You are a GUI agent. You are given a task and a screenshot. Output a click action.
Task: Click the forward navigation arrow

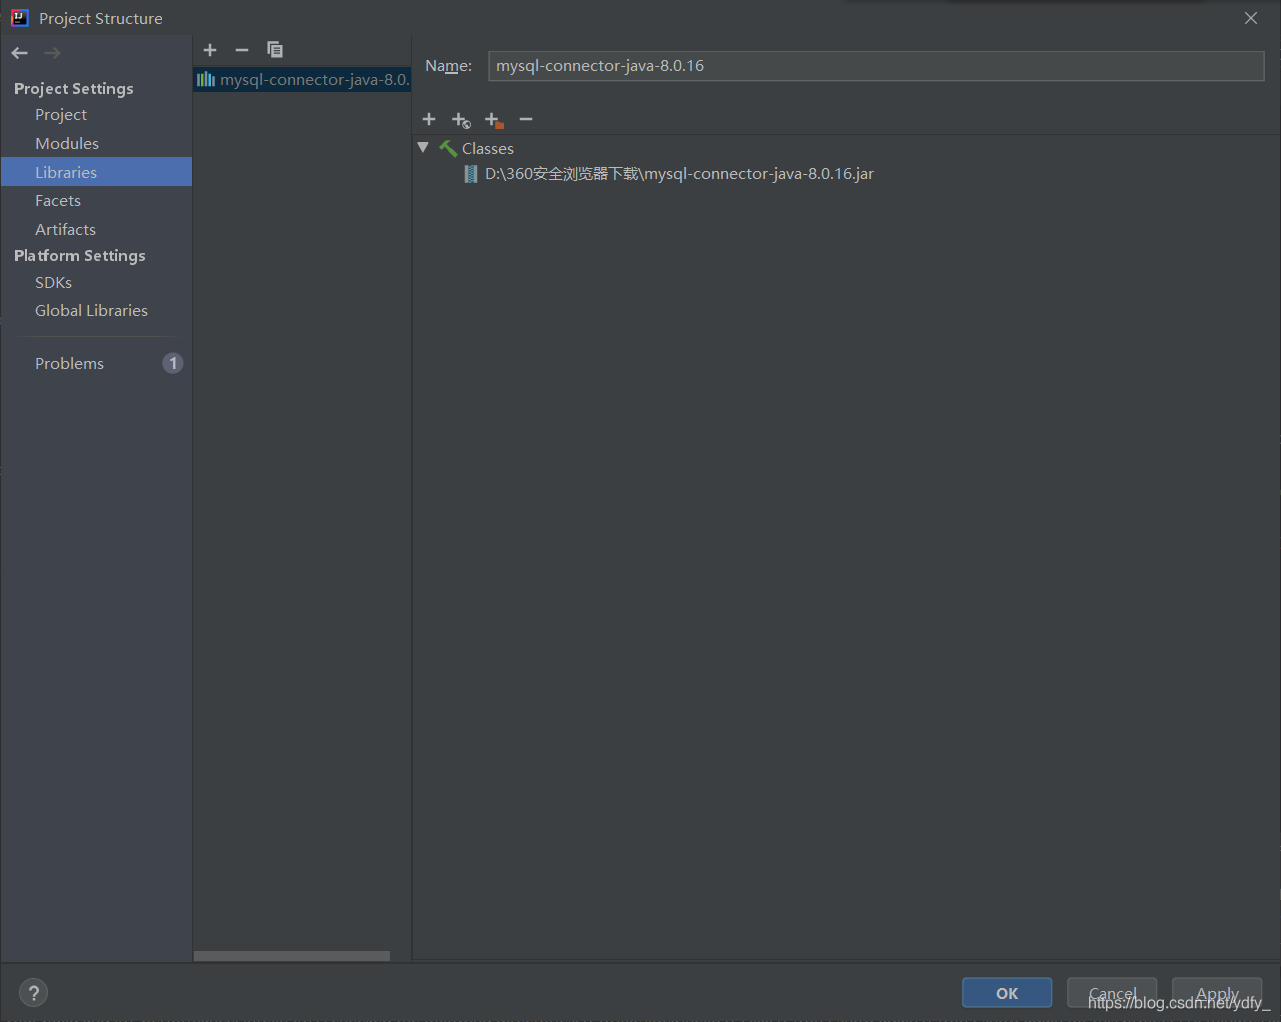53,53
